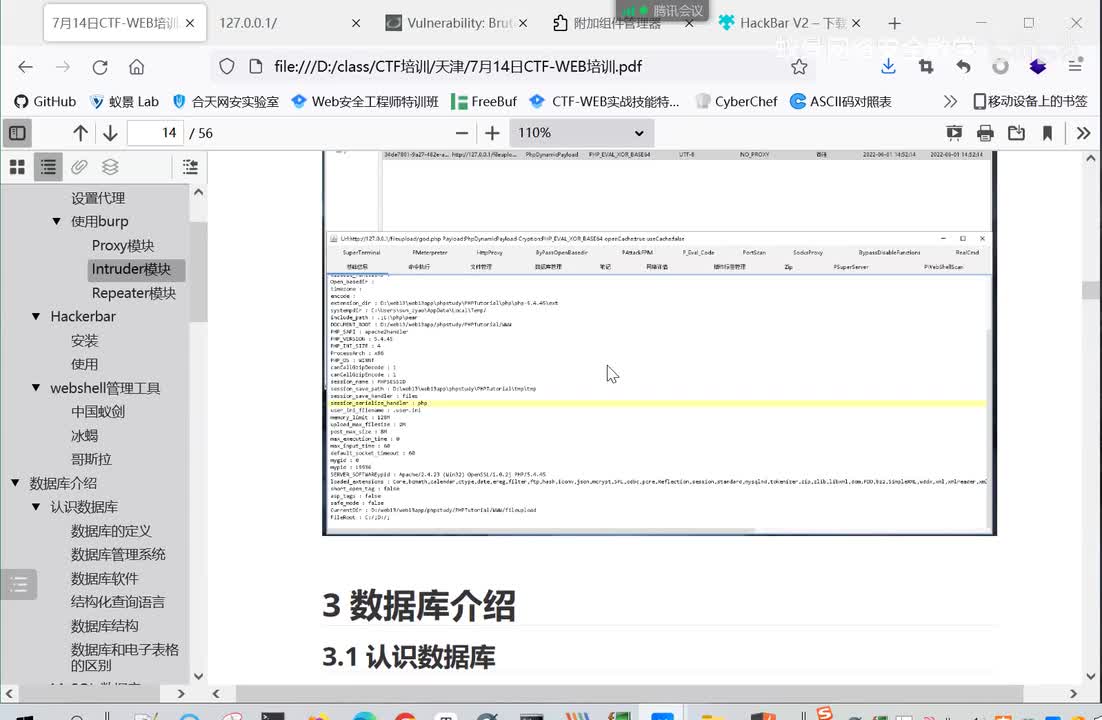This screenshot has height=720, width=1102.
Task: Click the current outline item button
Action: (x=190, y=167)
